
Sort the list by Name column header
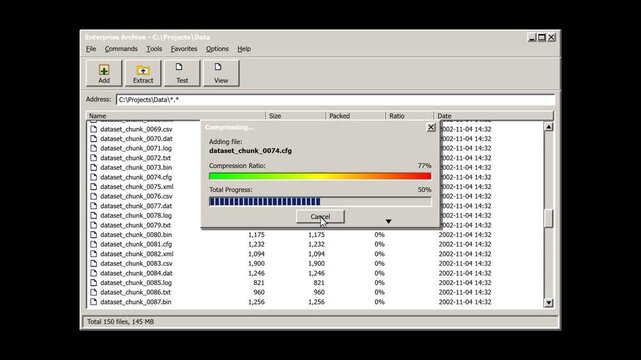tap(176, 116)
